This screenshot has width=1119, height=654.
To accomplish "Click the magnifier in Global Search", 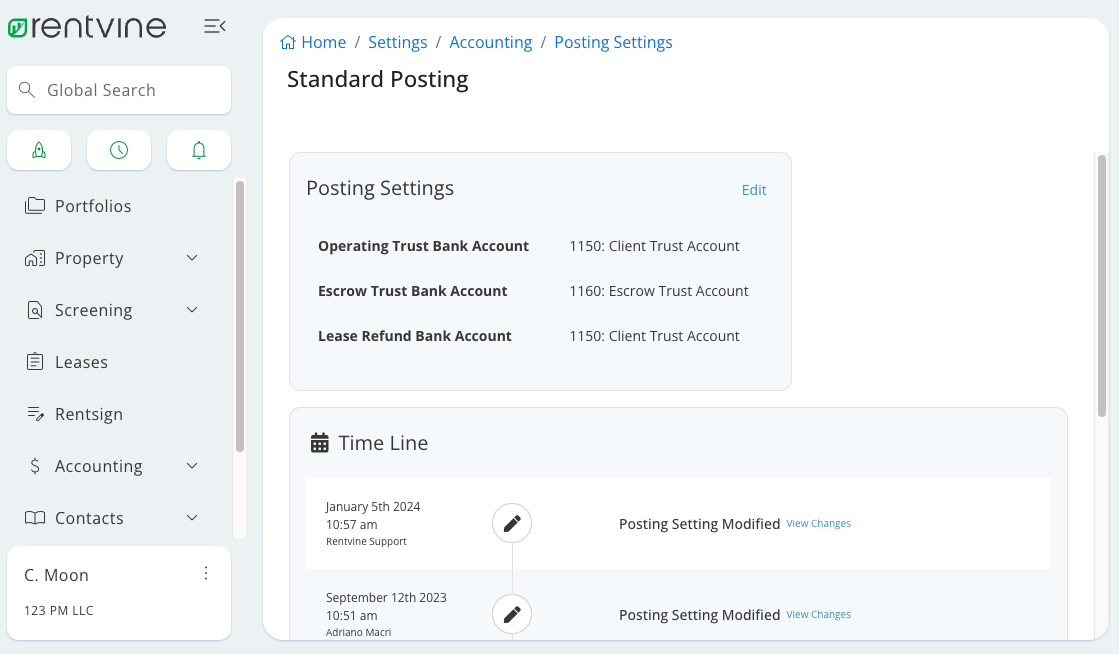I will (x=27, y=89).
